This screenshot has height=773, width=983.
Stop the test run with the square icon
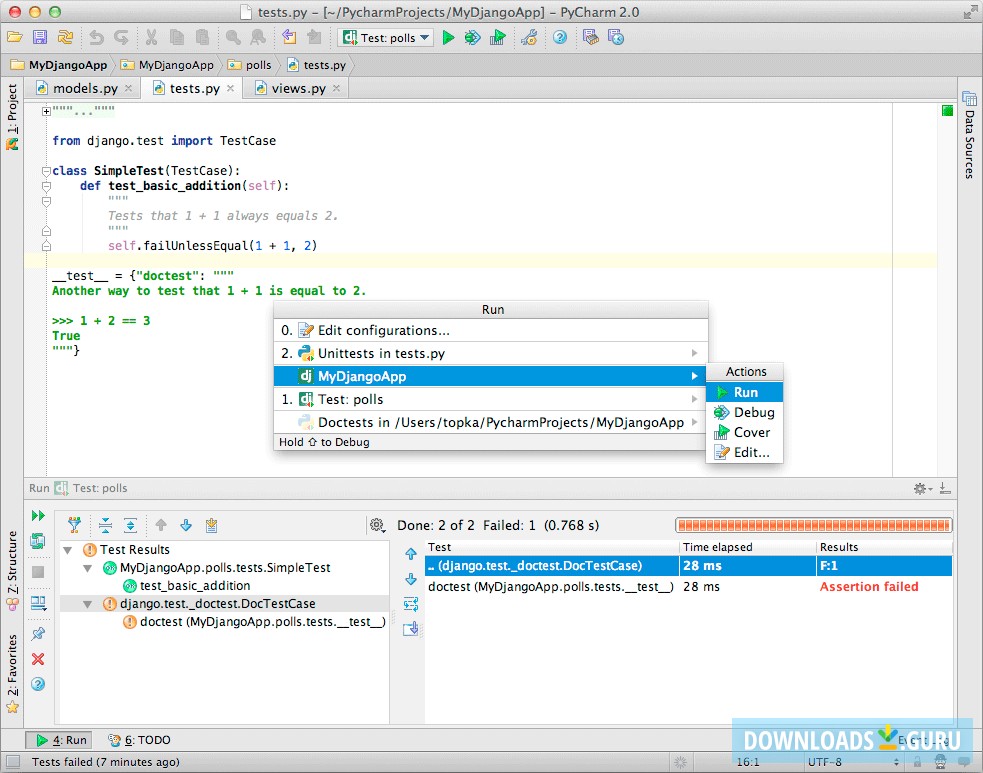tap(38, 572)
